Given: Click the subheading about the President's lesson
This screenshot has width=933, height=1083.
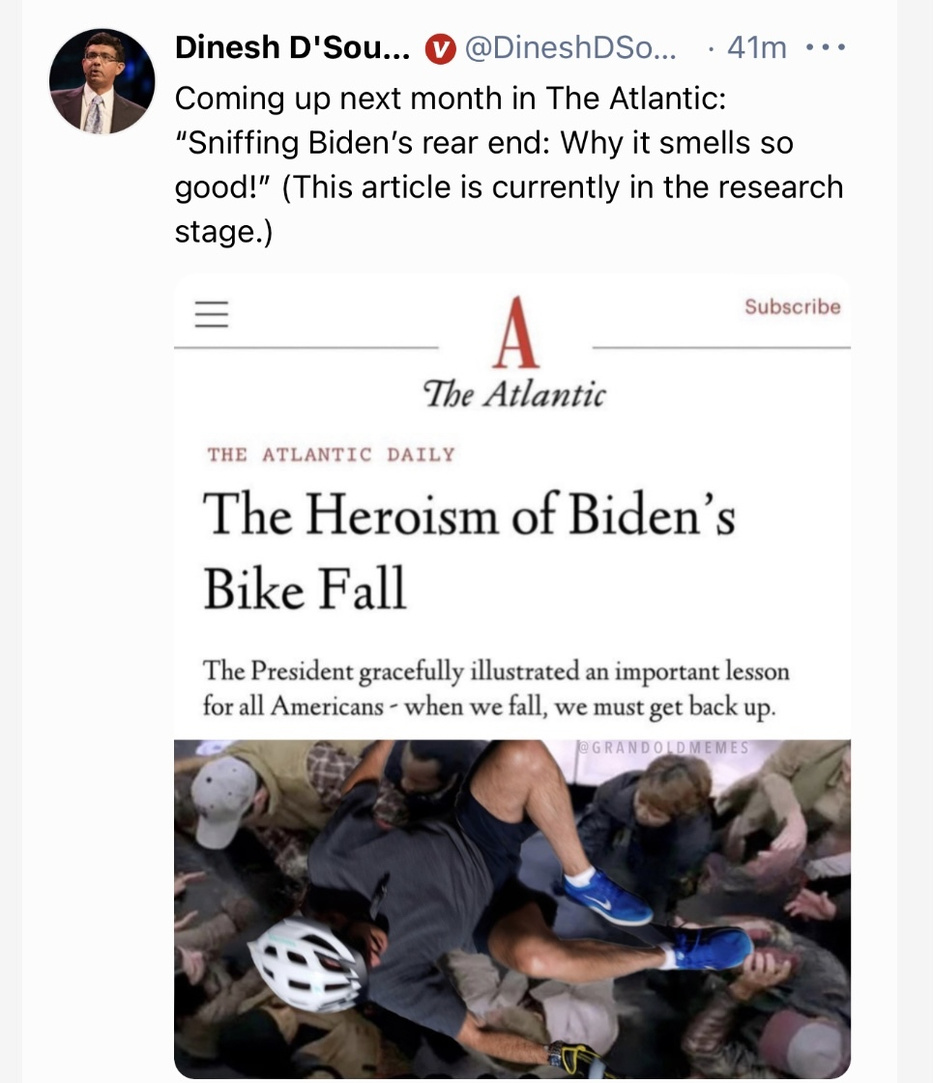Looking at the screenshot, I should tap(496, 688).
